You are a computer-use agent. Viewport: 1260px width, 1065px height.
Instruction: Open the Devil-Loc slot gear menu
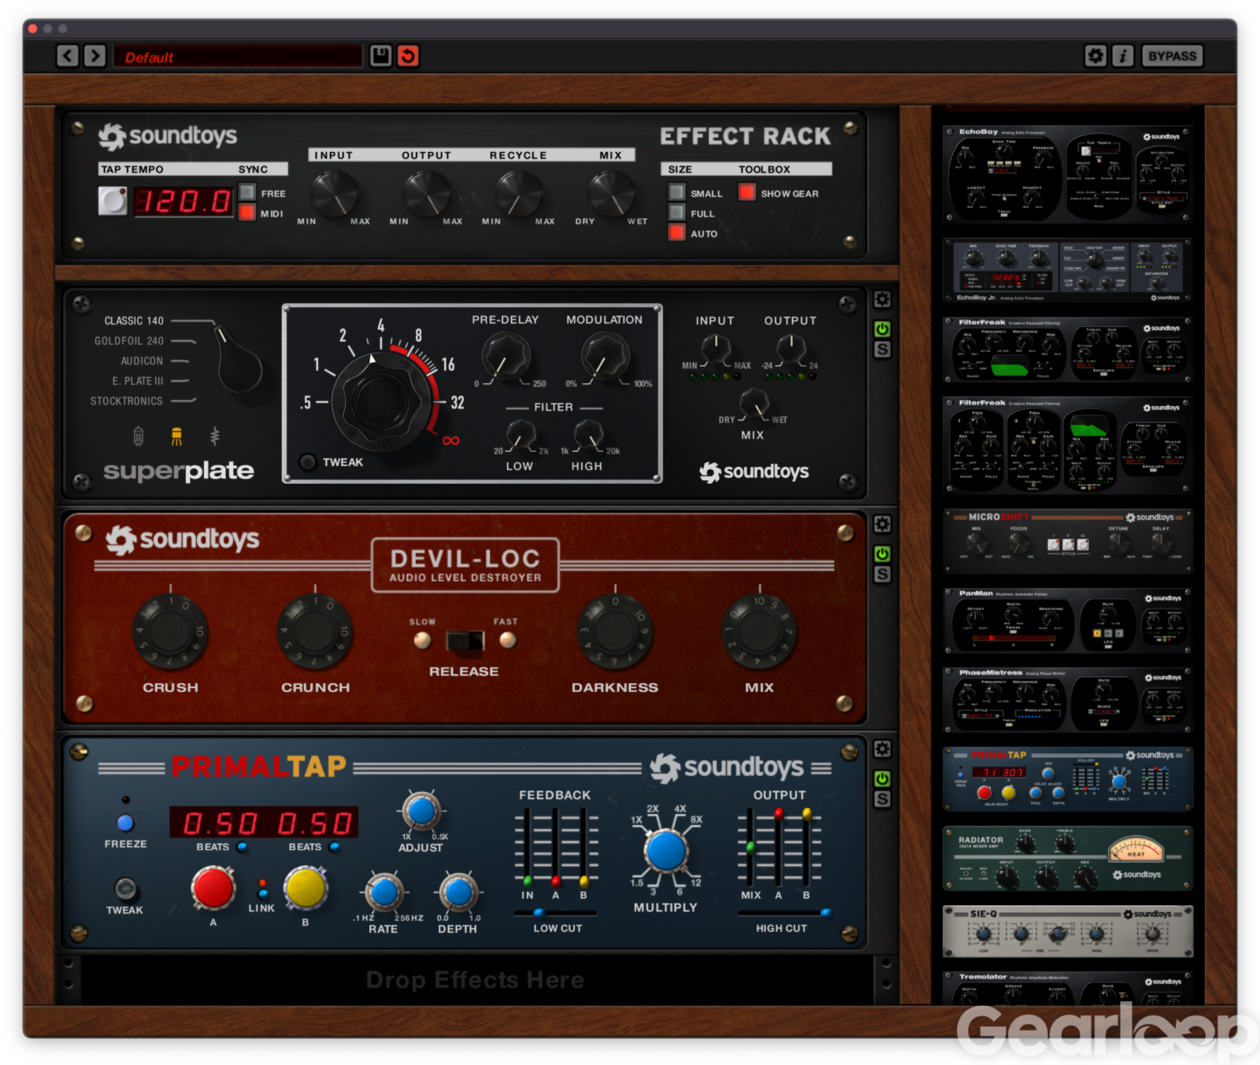pyautogui.click(x=882, y=525)
